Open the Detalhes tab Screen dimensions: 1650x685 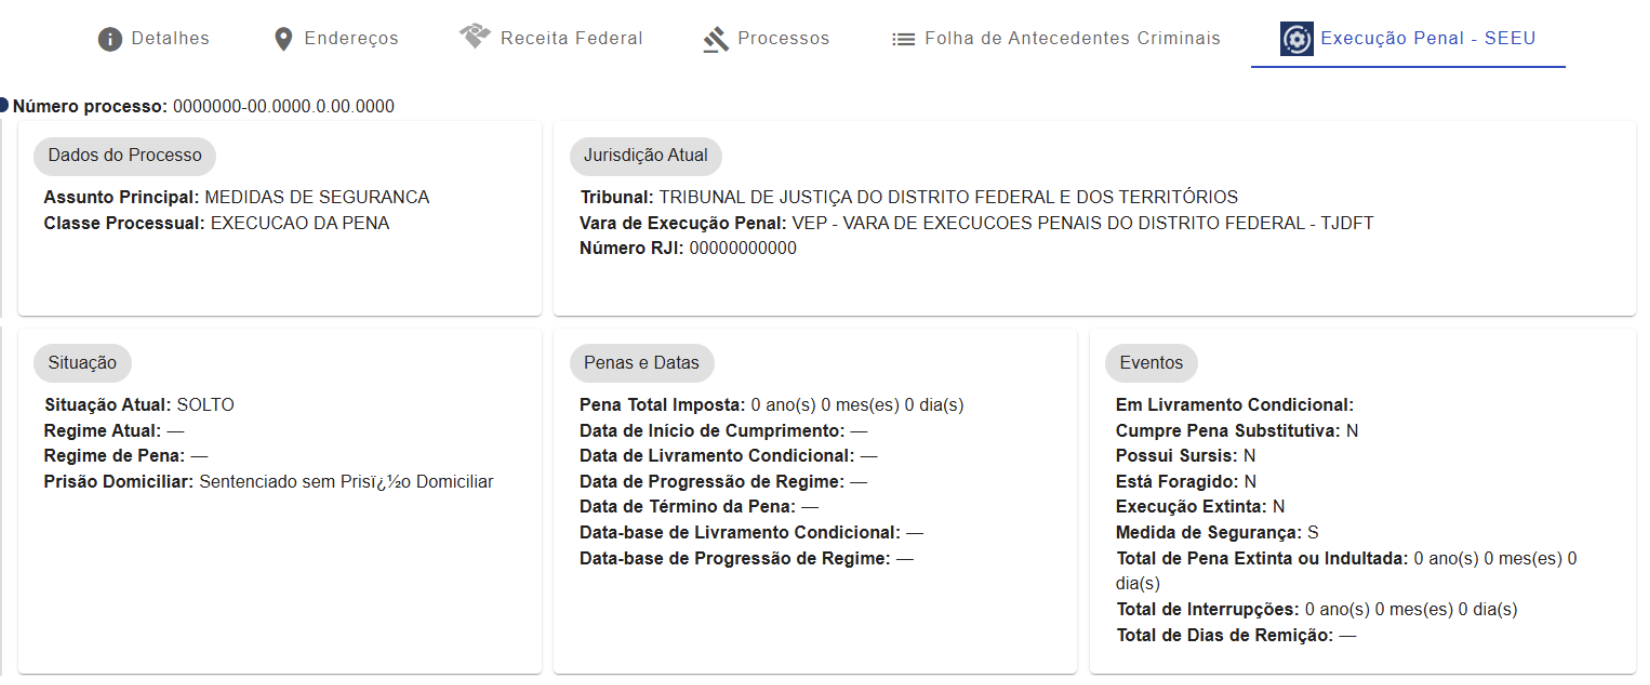click(x=171, y=39)
